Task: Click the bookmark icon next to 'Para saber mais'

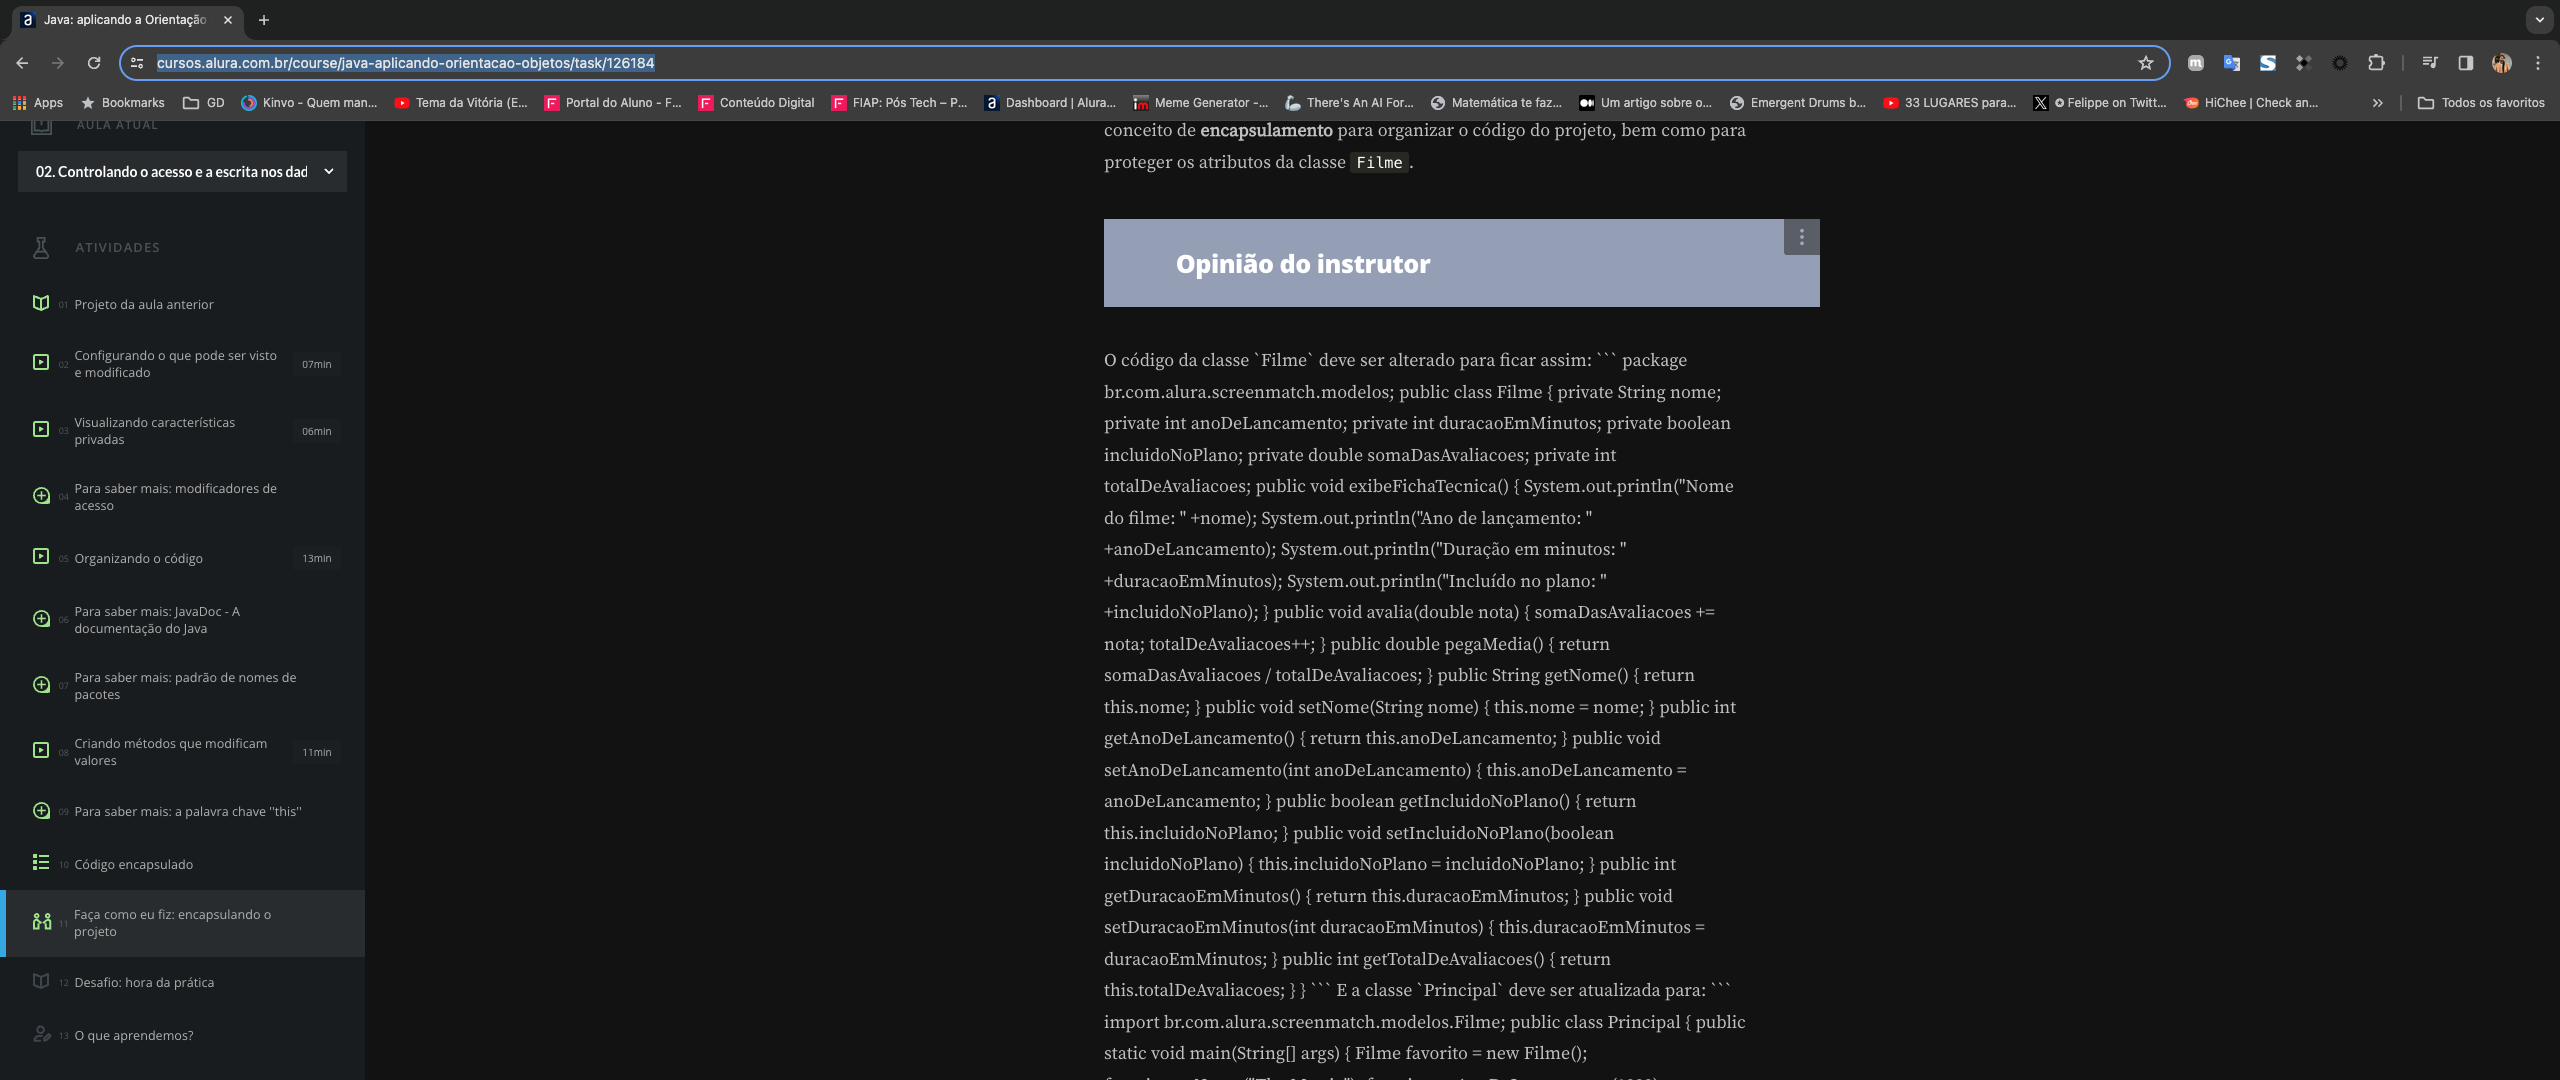Action: [x=41, y=496]
